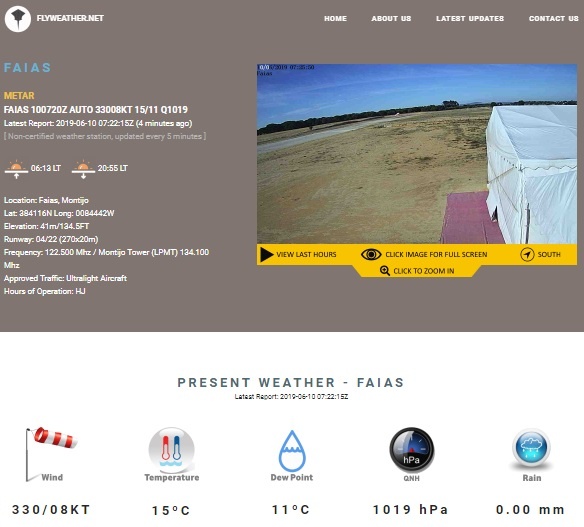The width and height of the screenshot is (584, 527).
Task: Open the Home menu item
Action: pos(335,19)
